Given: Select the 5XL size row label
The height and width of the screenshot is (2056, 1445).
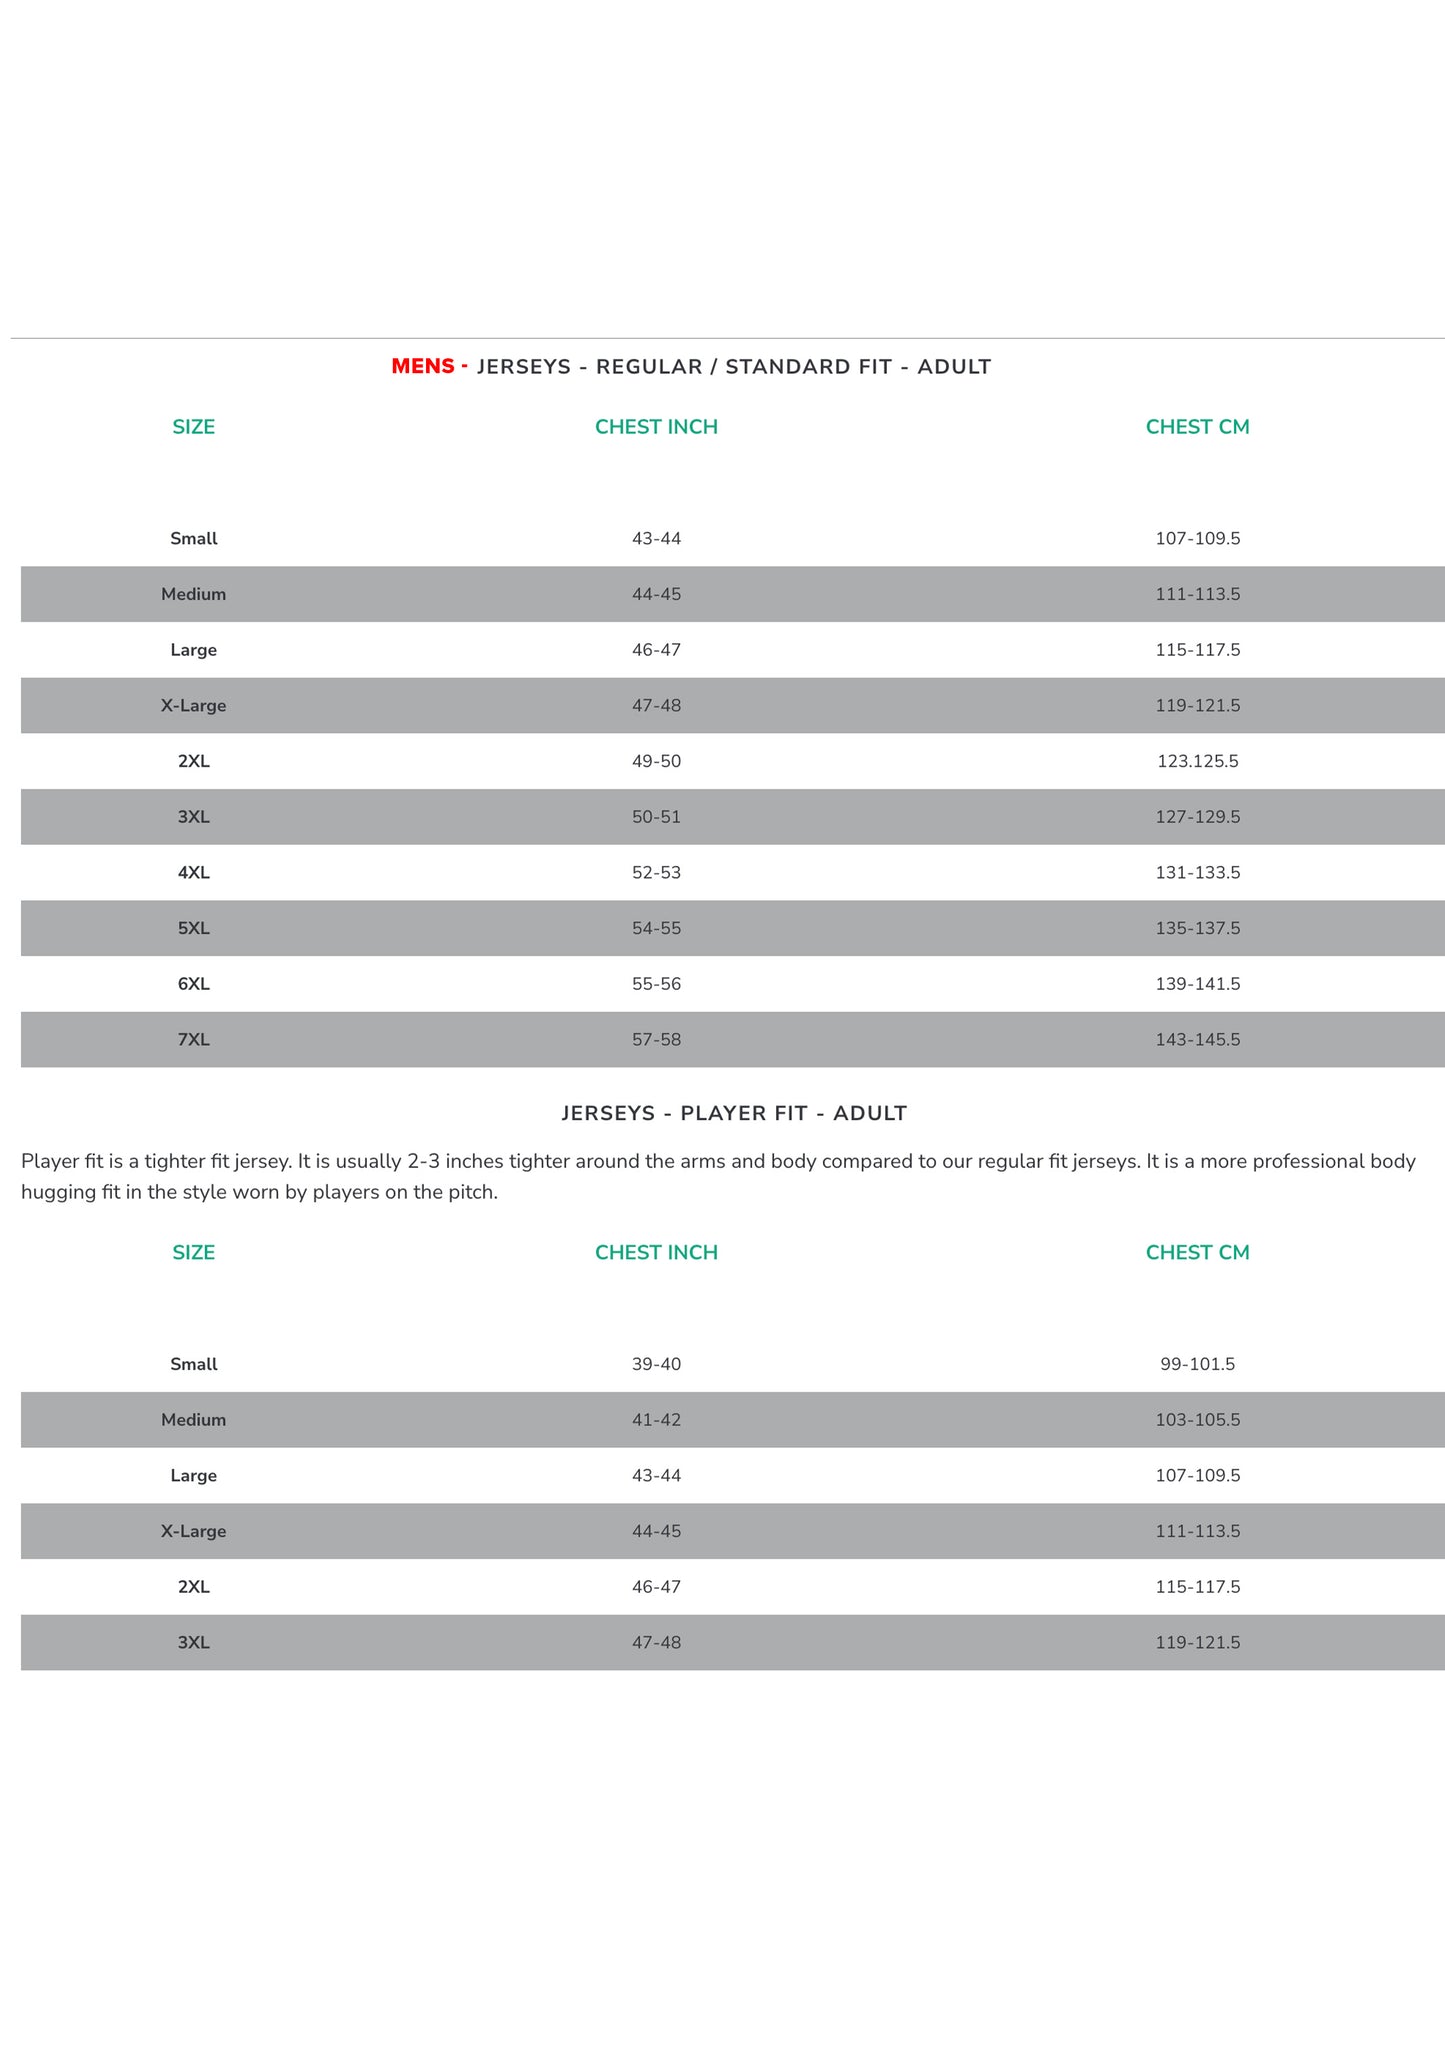Looking at the screenshot, I should point(194,928).
